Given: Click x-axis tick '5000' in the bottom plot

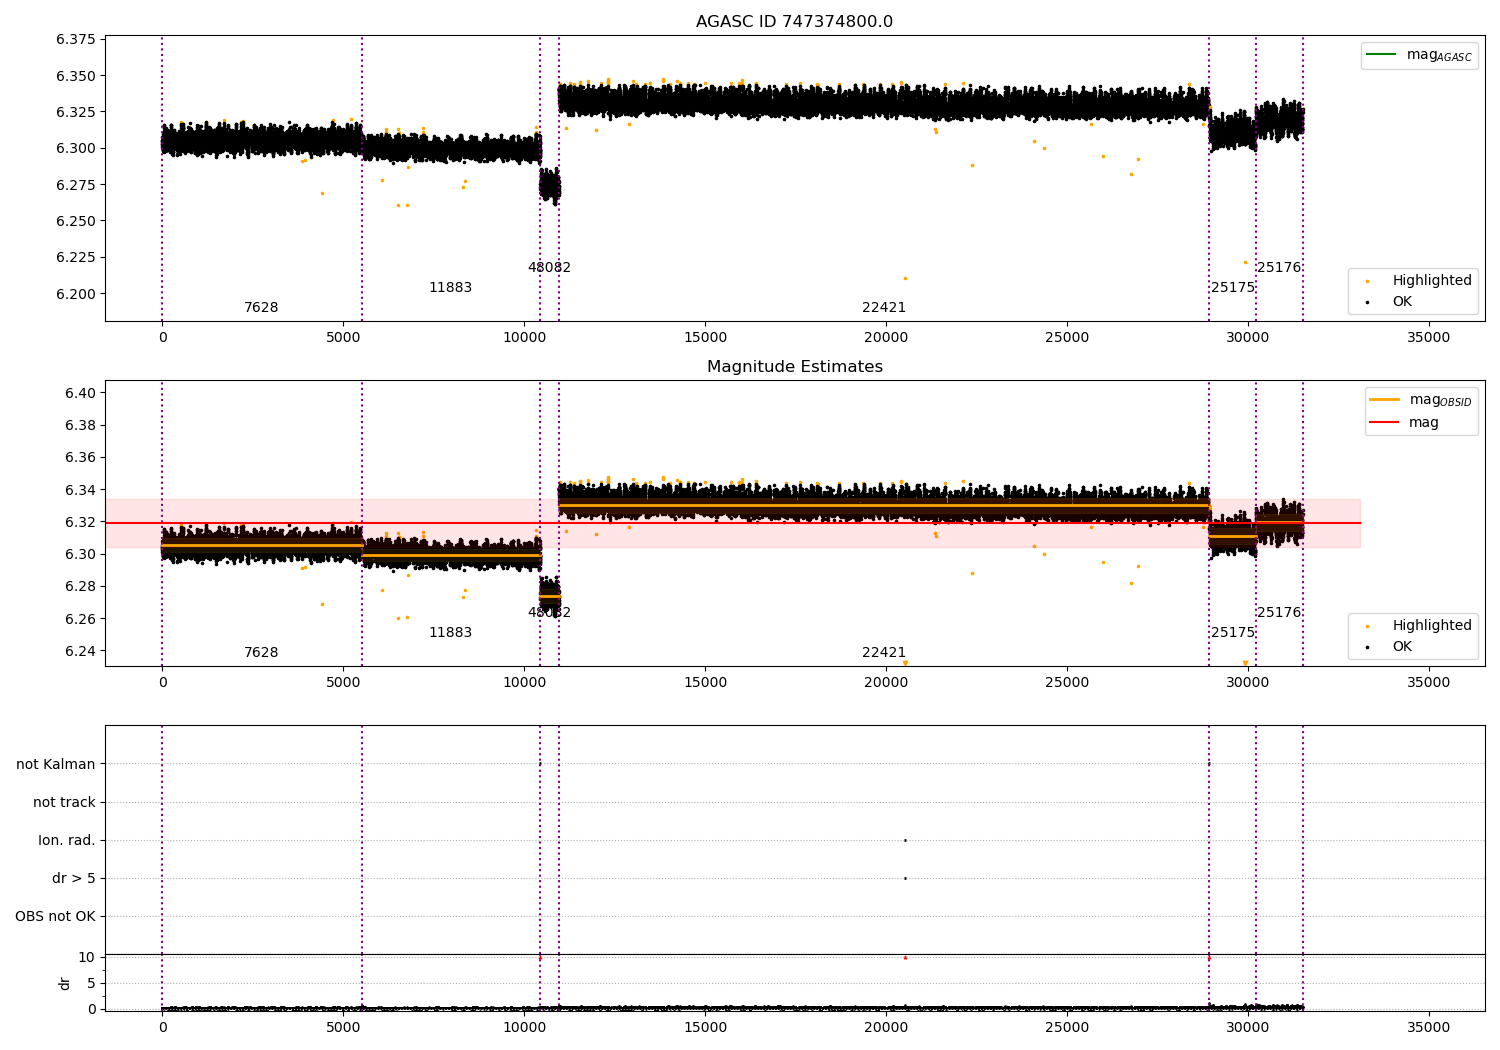Looking at the screenshot, I should click(343, 1027).
